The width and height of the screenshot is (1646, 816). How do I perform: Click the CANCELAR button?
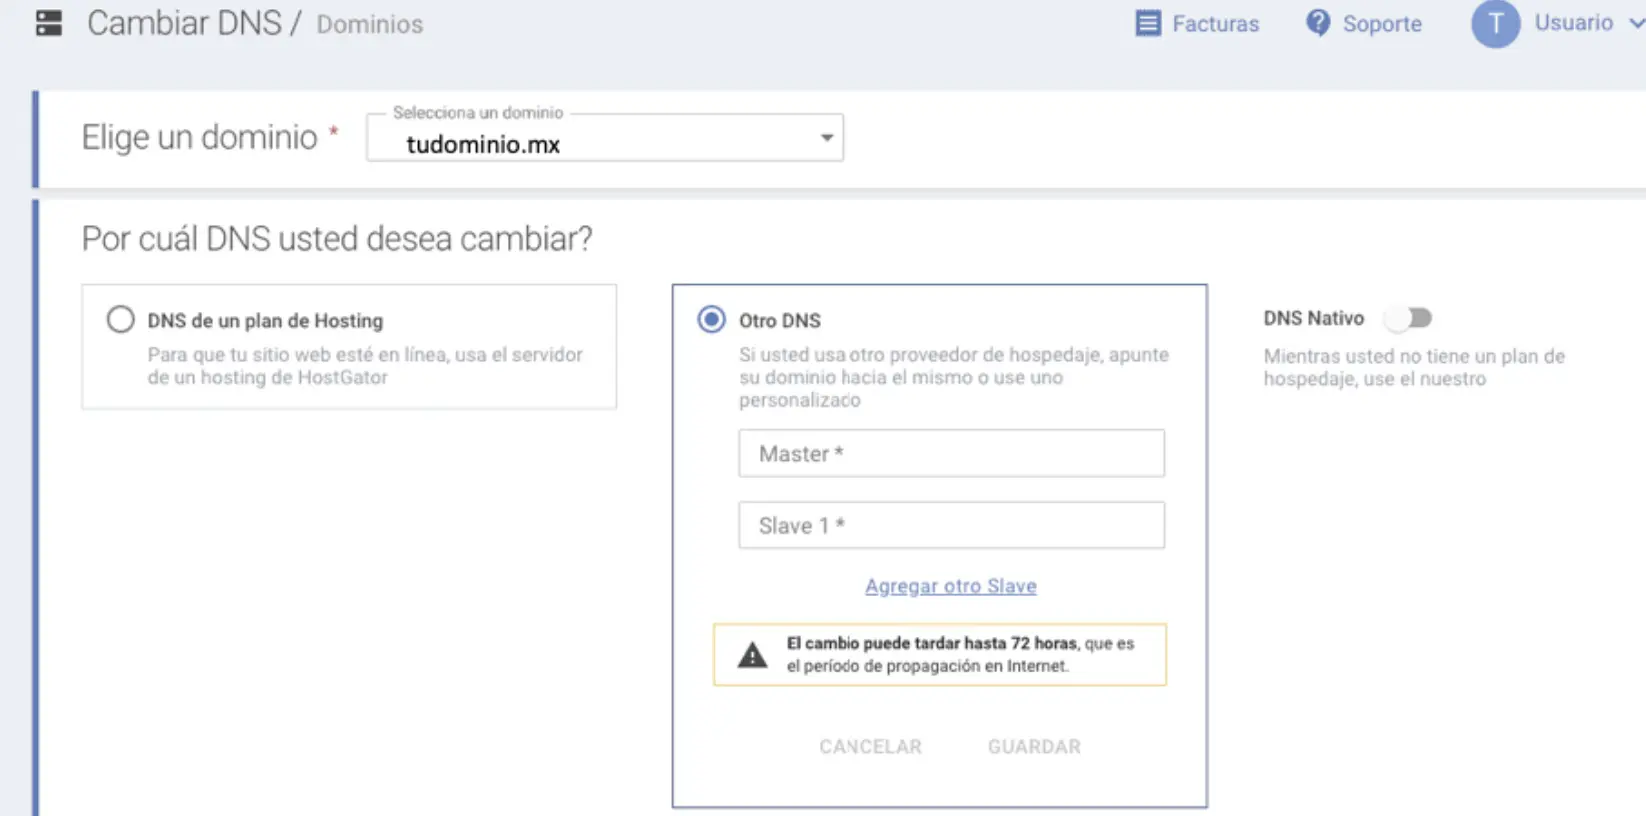871,747
